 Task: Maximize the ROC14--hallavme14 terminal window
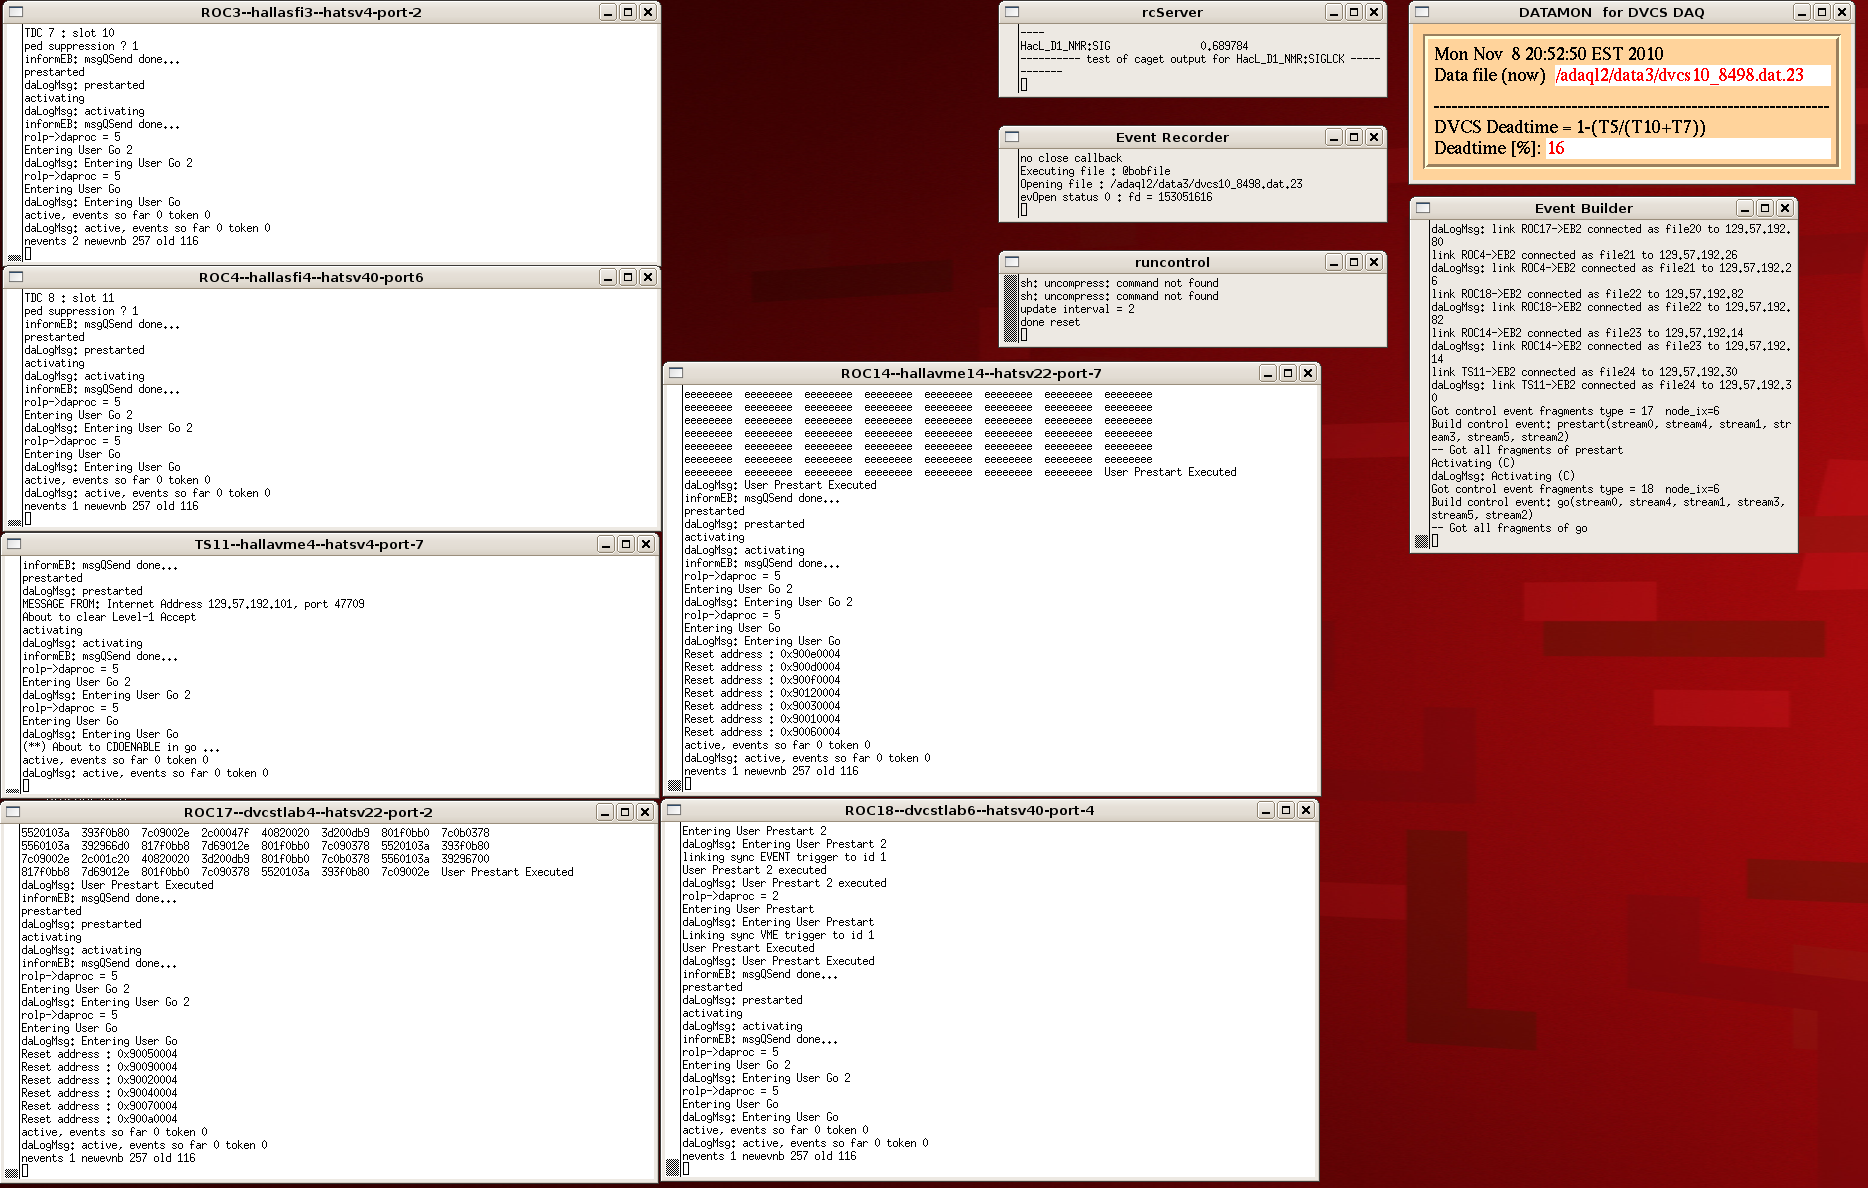click(1288, 373)
